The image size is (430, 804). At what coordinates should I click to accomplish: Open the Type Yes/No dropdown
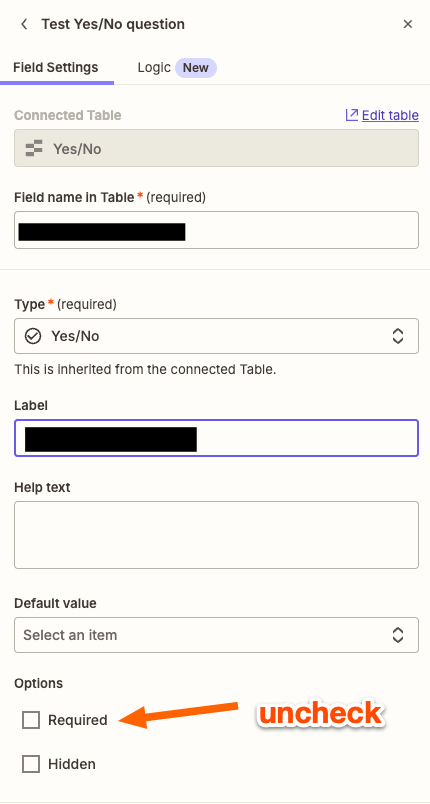point(216,336)
